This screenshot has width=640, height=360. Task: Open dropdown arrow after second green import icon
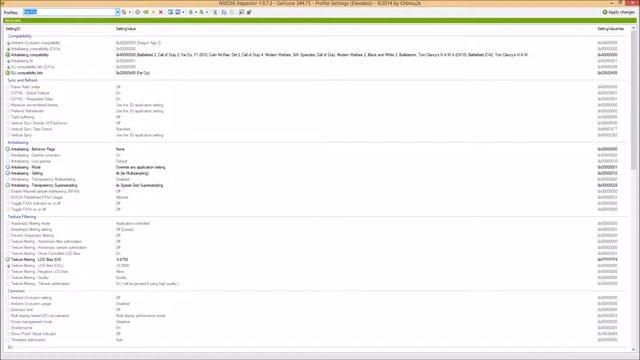[207, 12]
